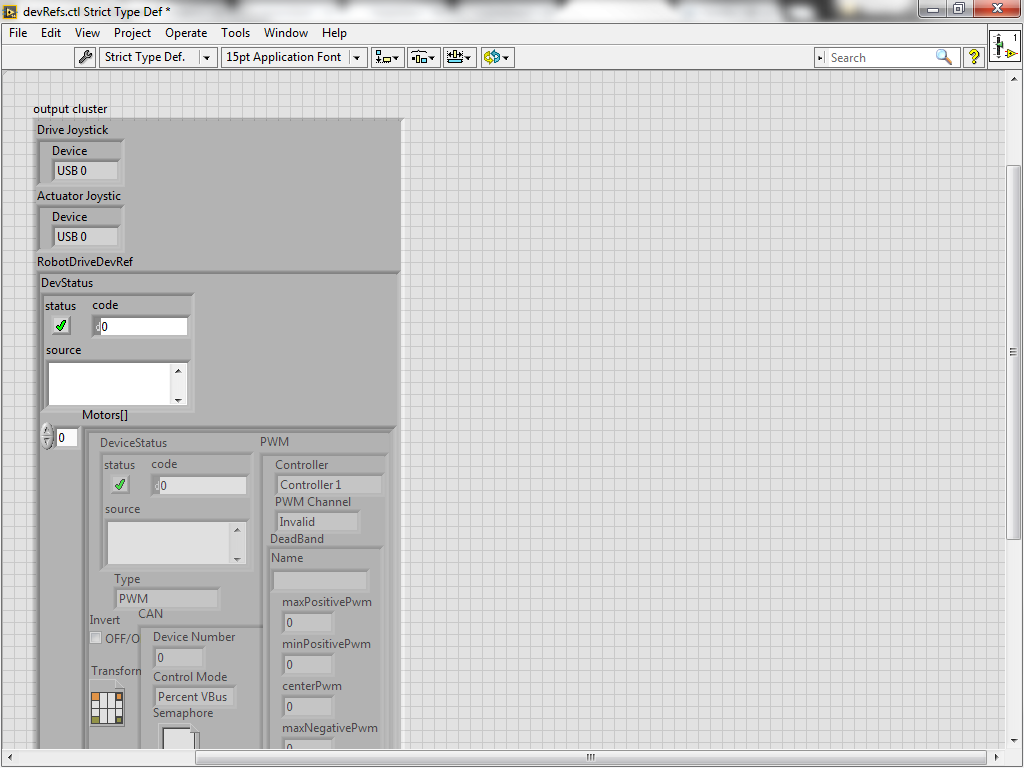
Task: Toggle the DevStatus status checkmark indicator
Action: click(61, 325)
